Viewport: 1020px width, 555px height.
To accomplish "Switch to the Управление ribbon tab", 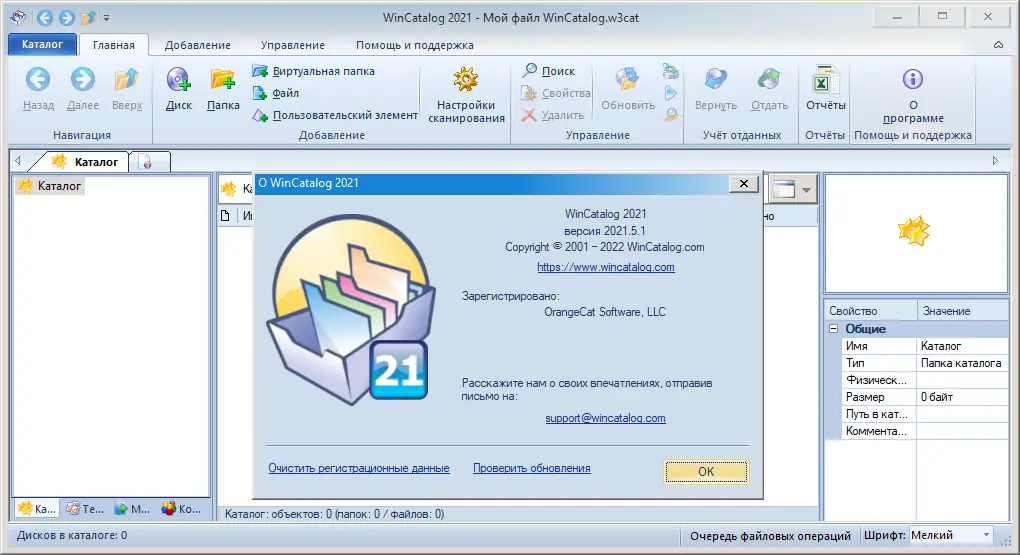I will (293, 45).
